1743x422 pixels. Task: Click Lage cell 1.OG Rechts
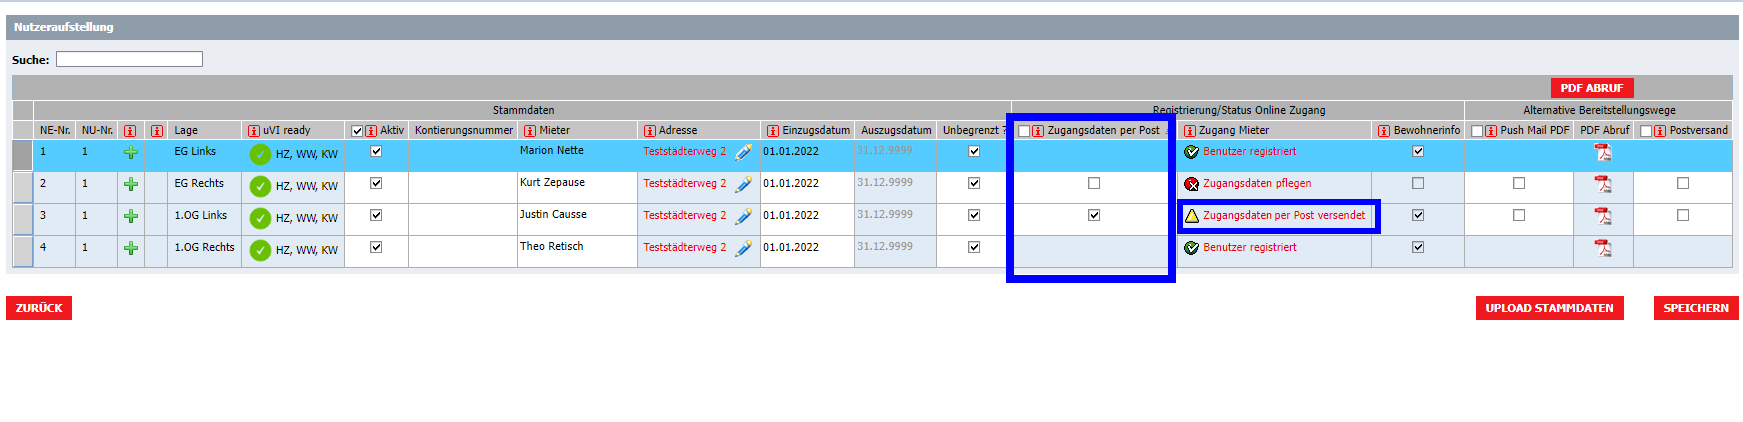pos(204,248)
